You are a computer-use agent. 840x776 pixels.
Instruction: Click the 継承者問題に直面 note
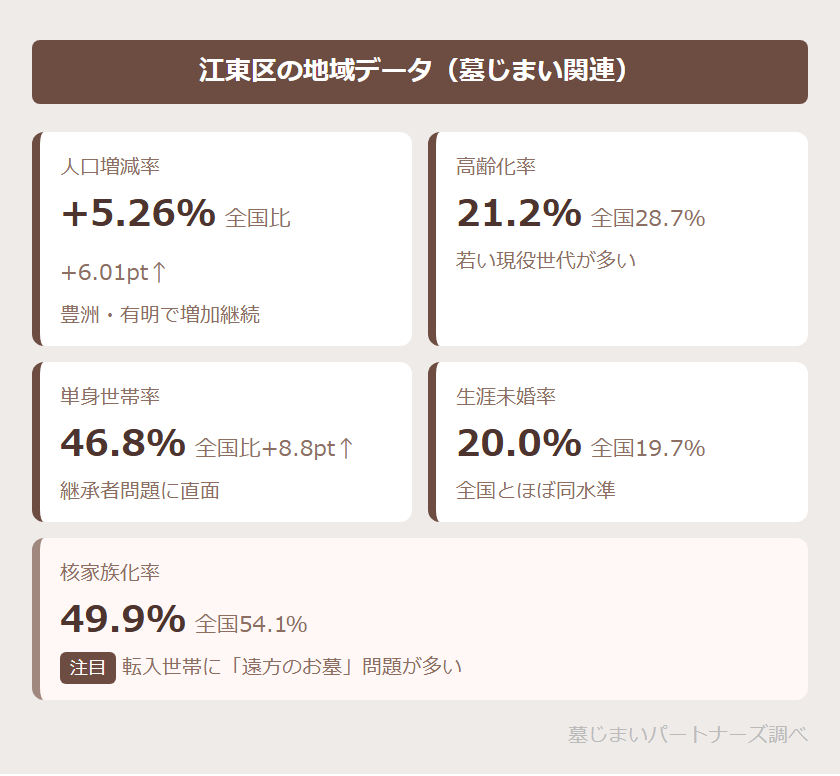tap(140, 490)
